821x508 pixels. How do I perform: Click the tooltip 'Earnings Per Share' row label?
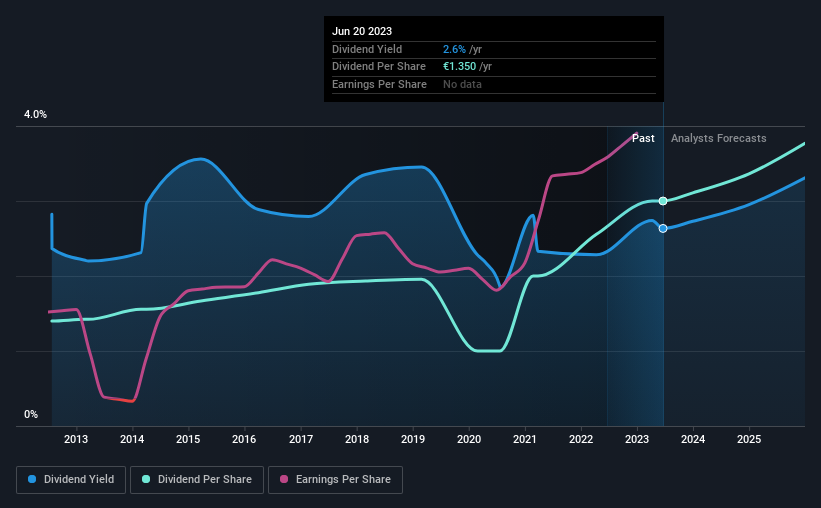click(x=379, y=84)
